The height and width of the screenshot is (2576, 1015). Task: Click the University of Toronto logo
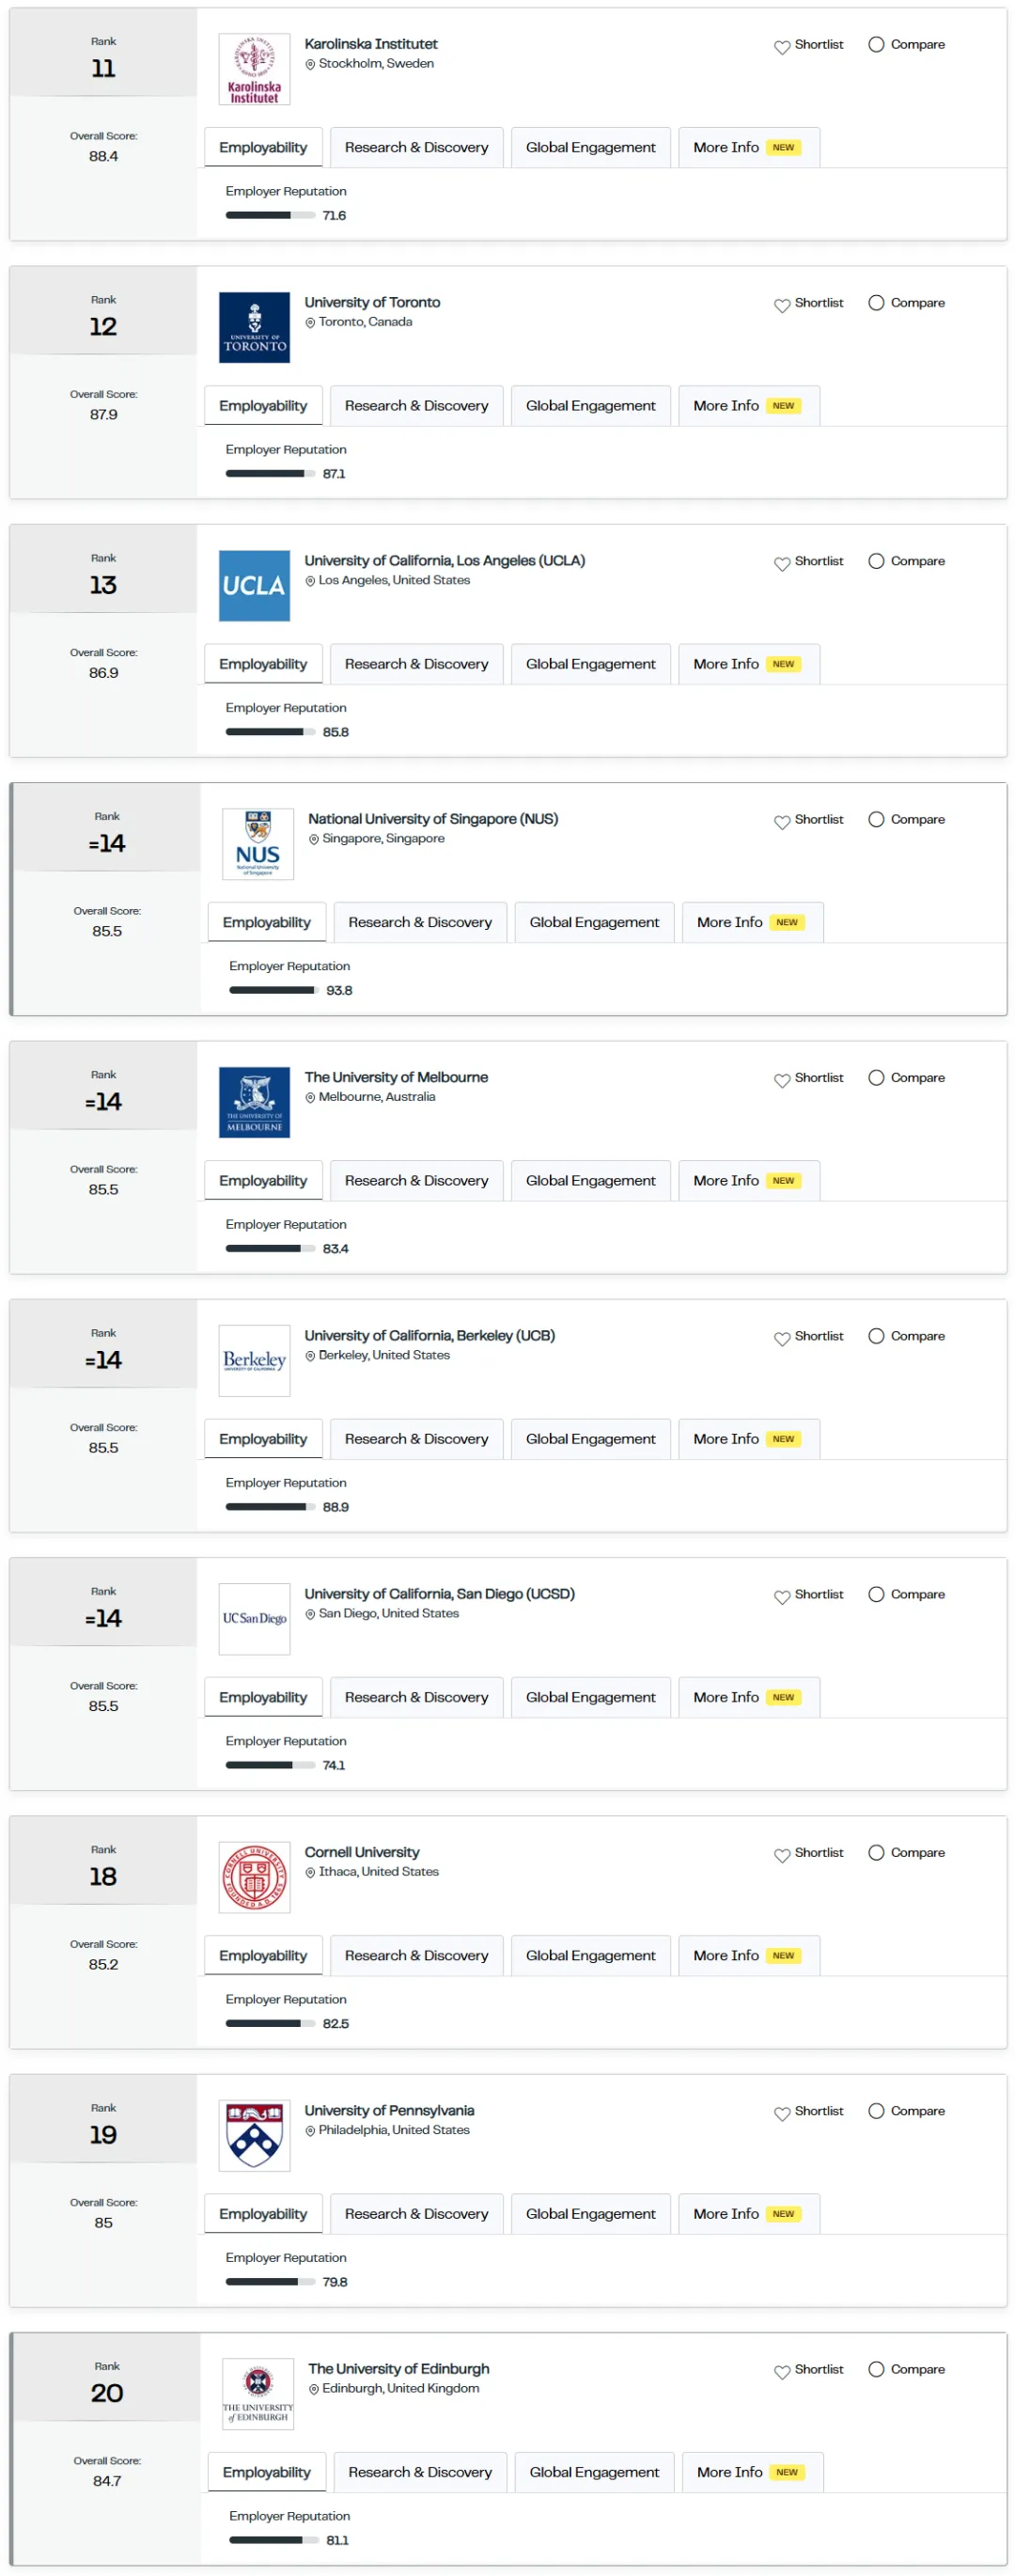click(x=254, y=327)
